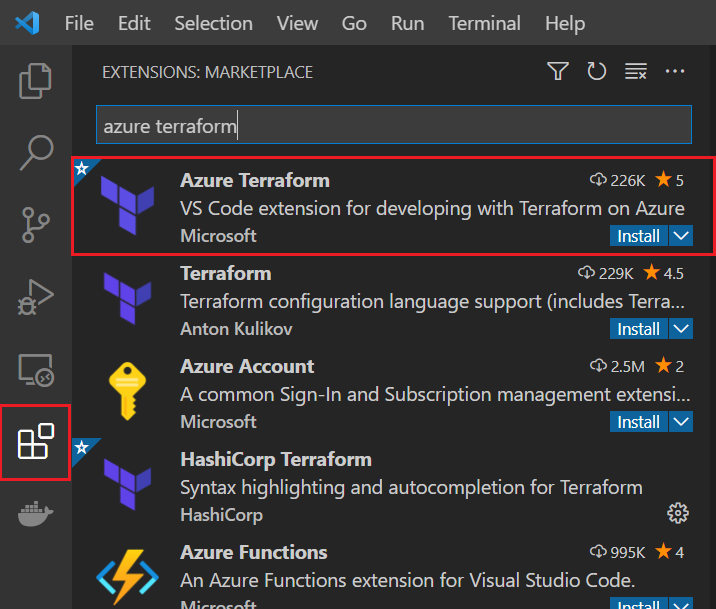Open the File menu

[x=79, y=23]
